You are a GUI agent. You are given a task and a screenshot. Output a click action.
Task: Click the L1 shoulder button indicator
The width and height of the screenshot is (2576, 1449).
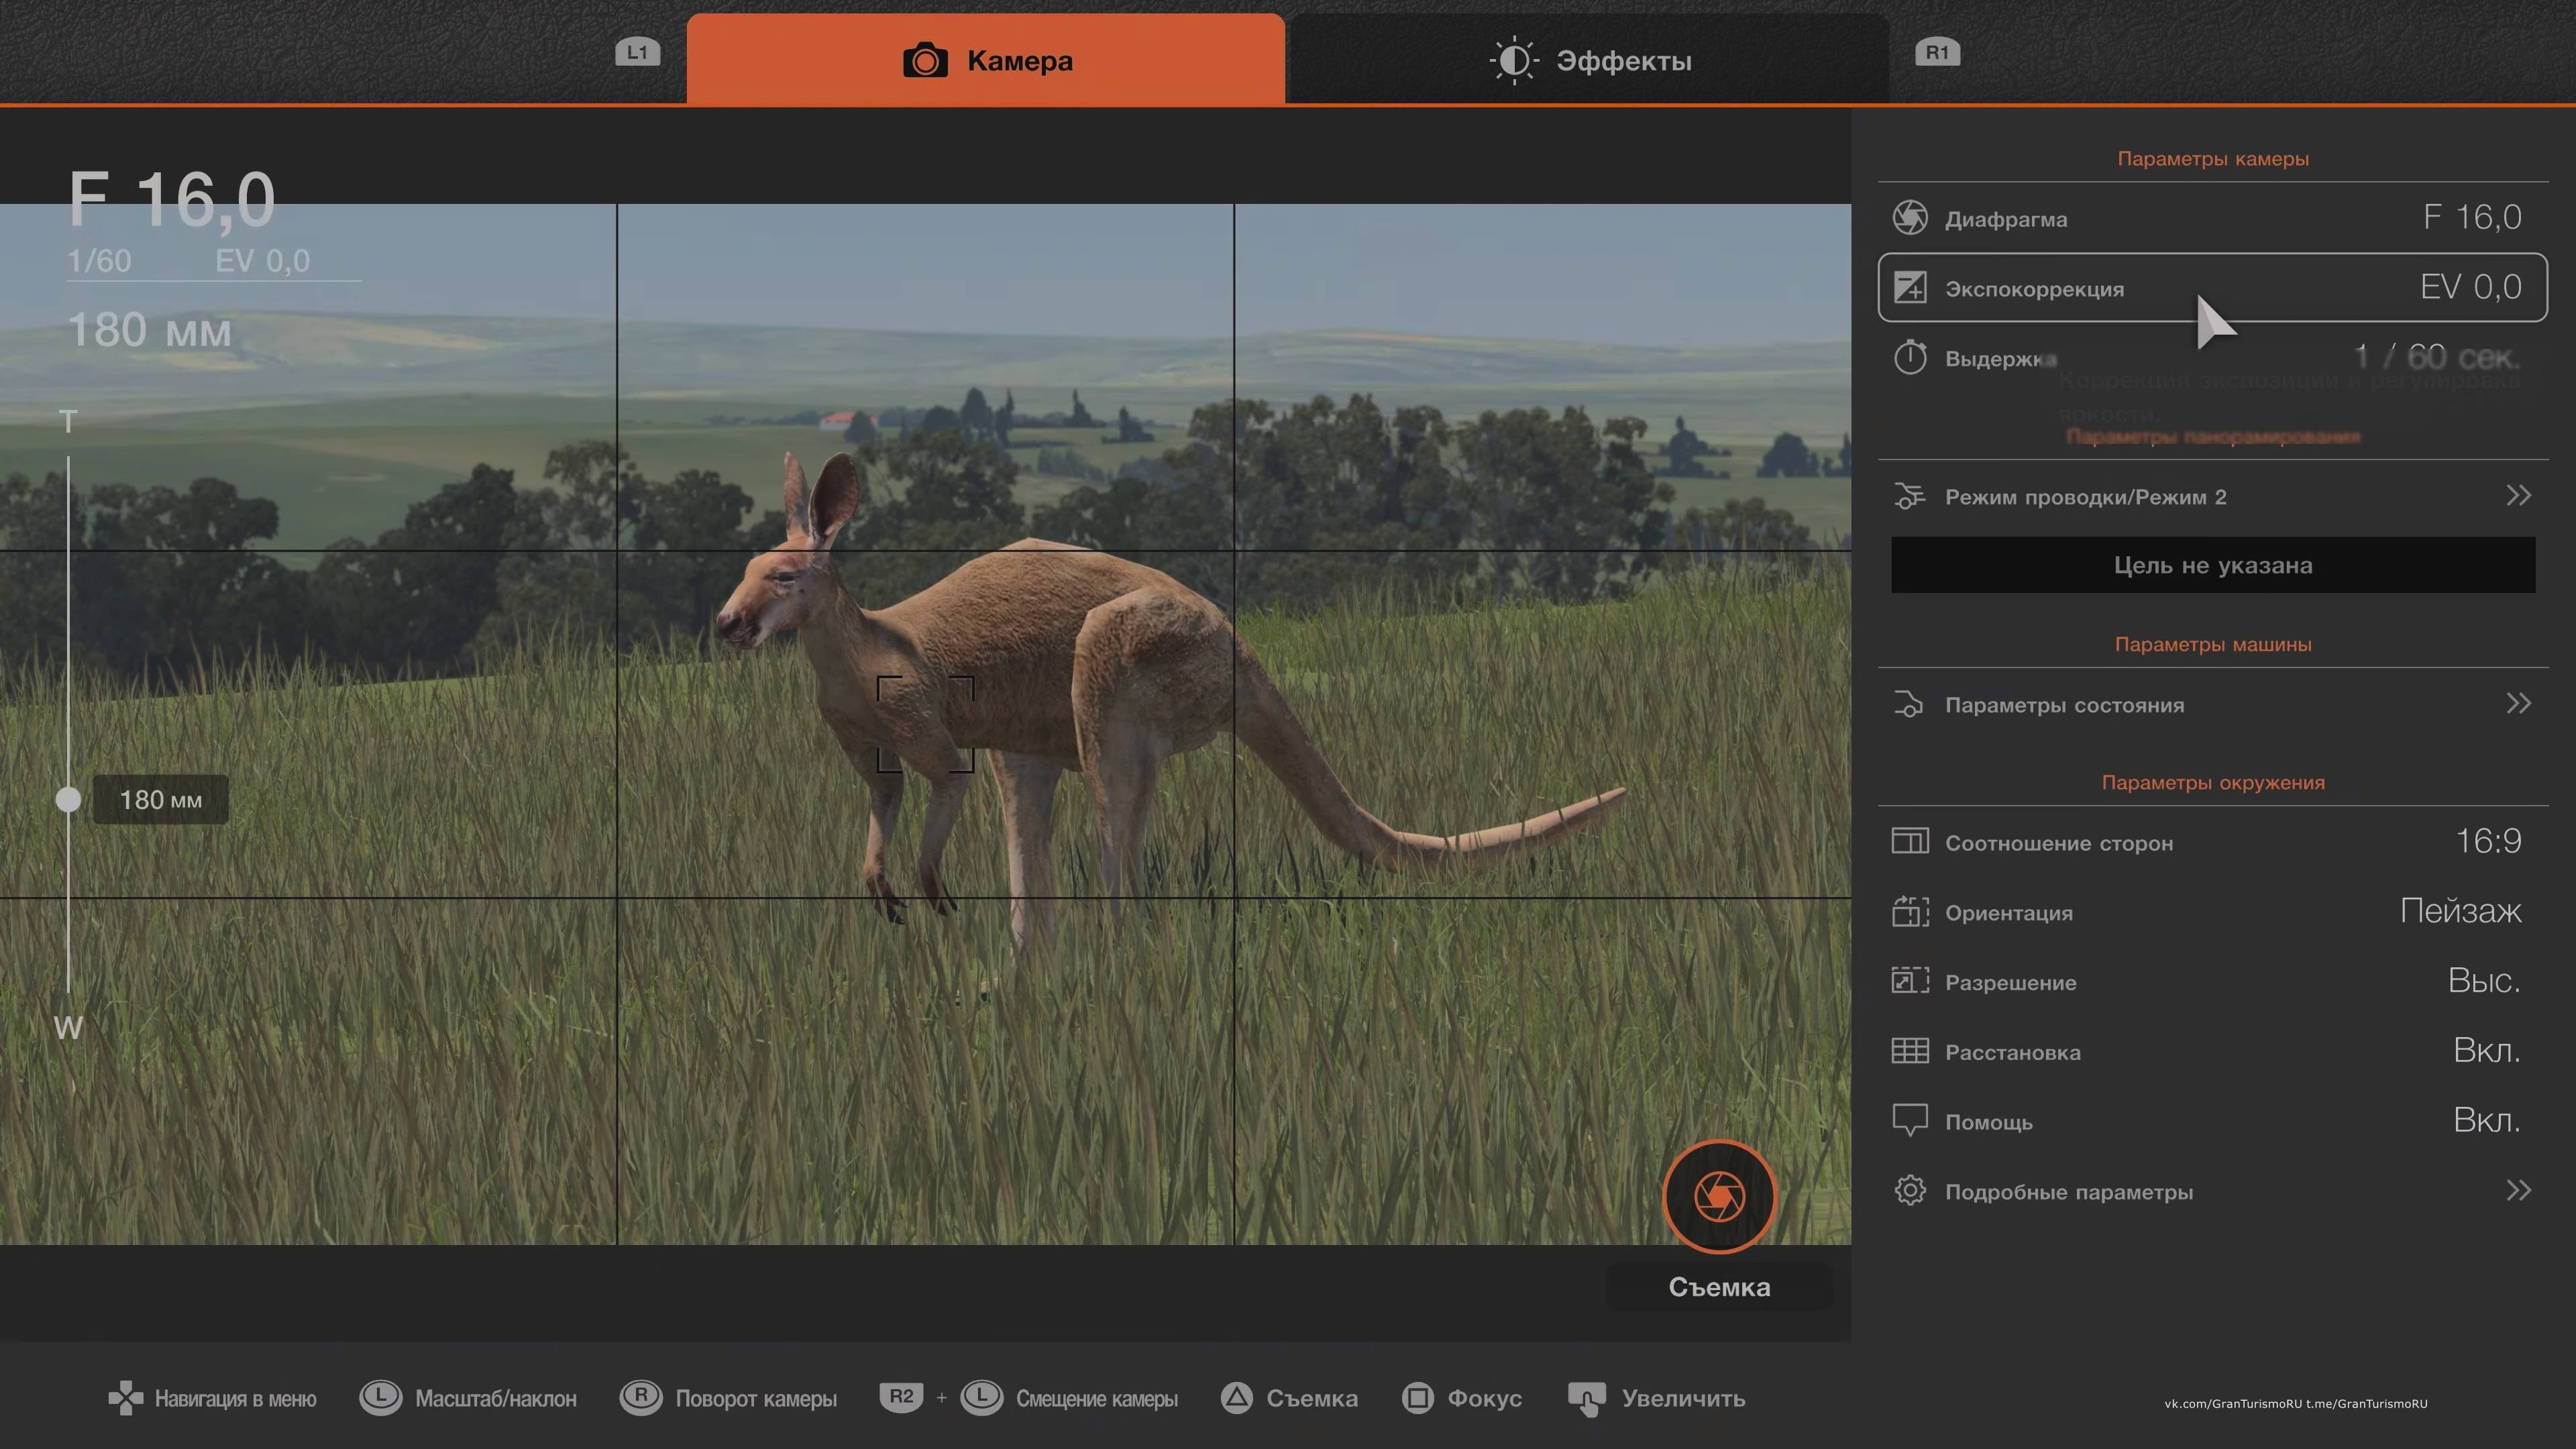637,52
